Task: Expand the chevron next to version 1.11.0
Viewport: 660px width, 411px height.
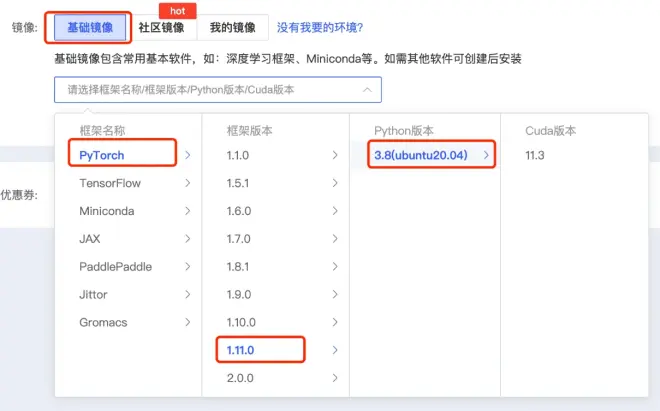Action: (x=335, y=350)
